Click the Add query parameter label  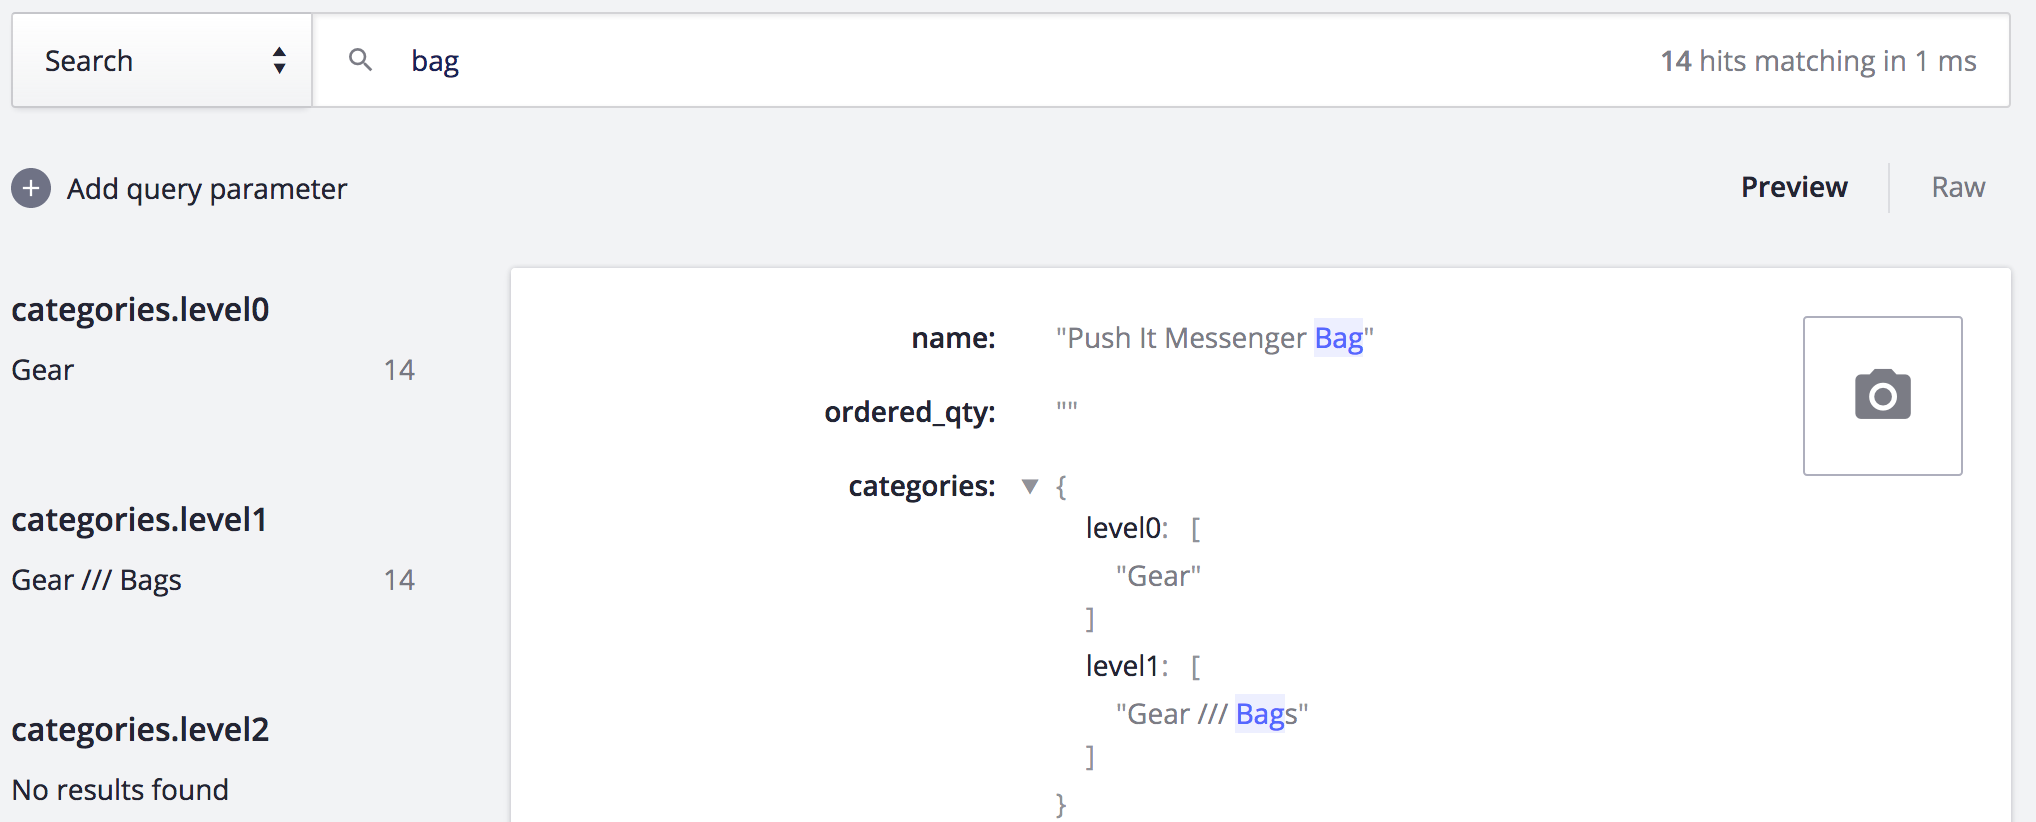click(206, 188)
